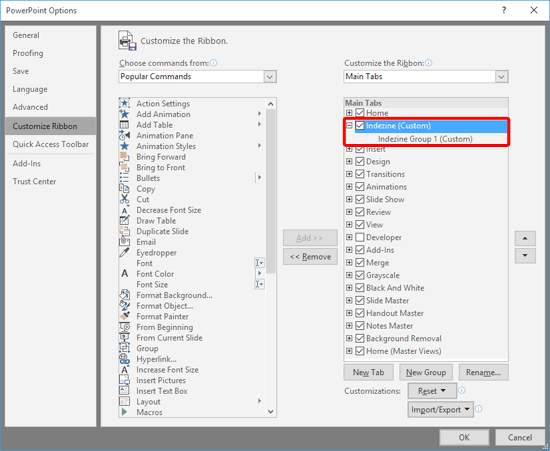Disable the Animations tab checkbox
The image size is (550, 451).
360,187
